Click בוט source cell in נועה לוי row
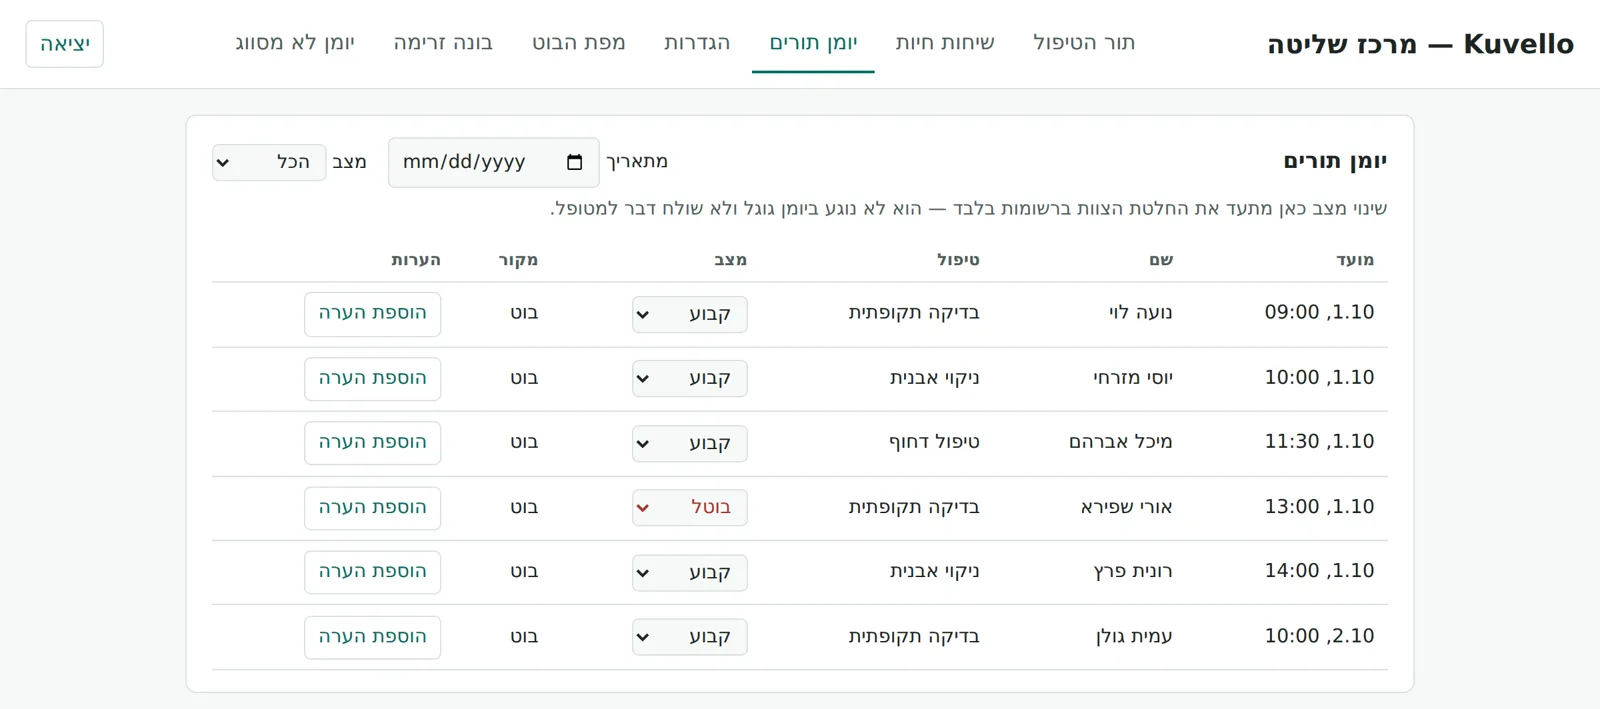 (x=525, y=313)
